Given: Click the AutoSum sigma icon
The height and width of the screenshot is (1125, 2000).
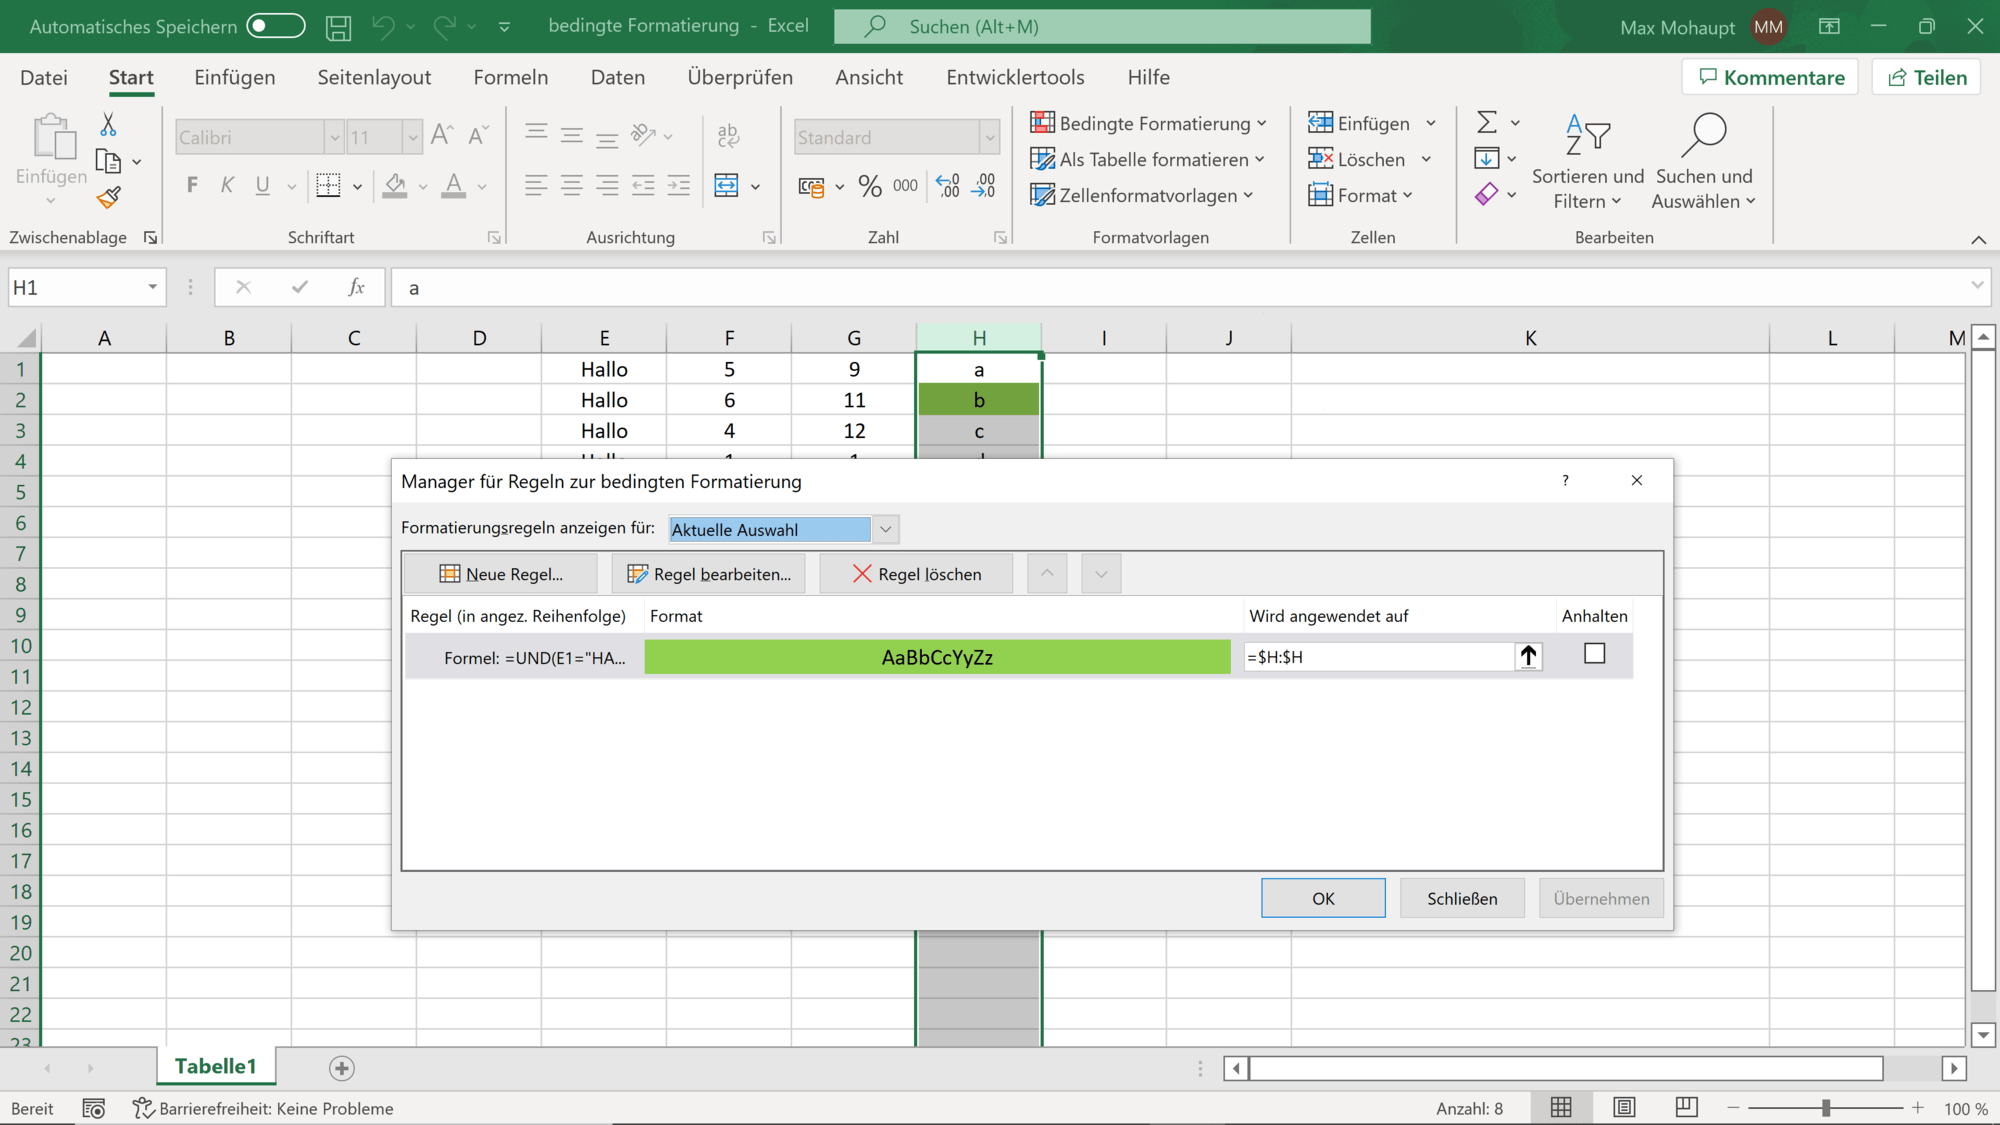Looking at the screenshot, I should 1487,122.
